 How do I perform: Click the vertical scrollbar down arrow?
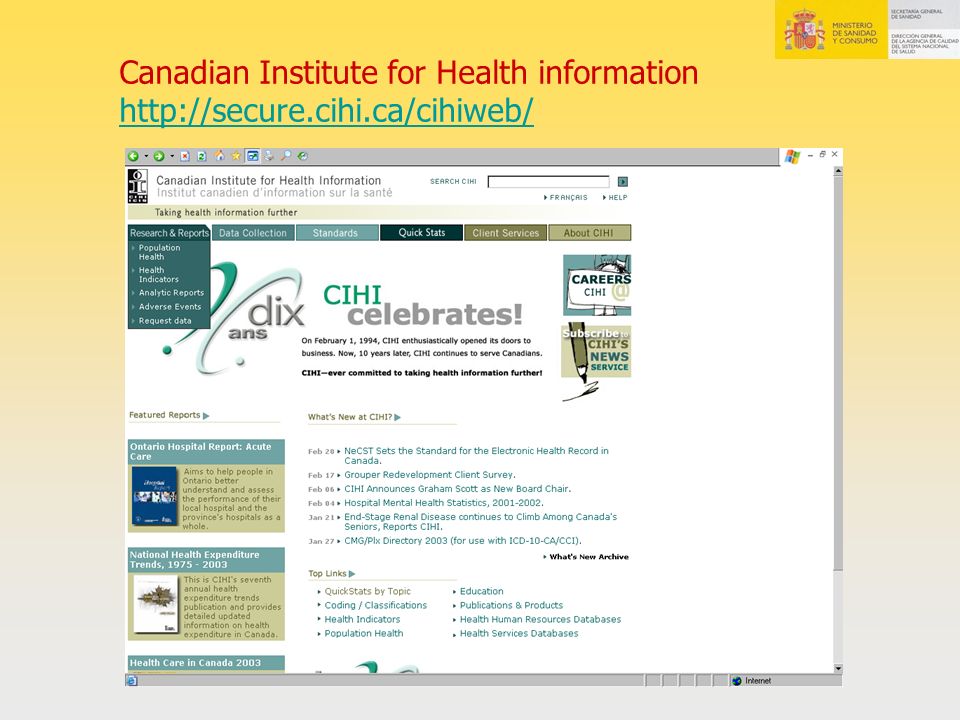coord(838,669)
